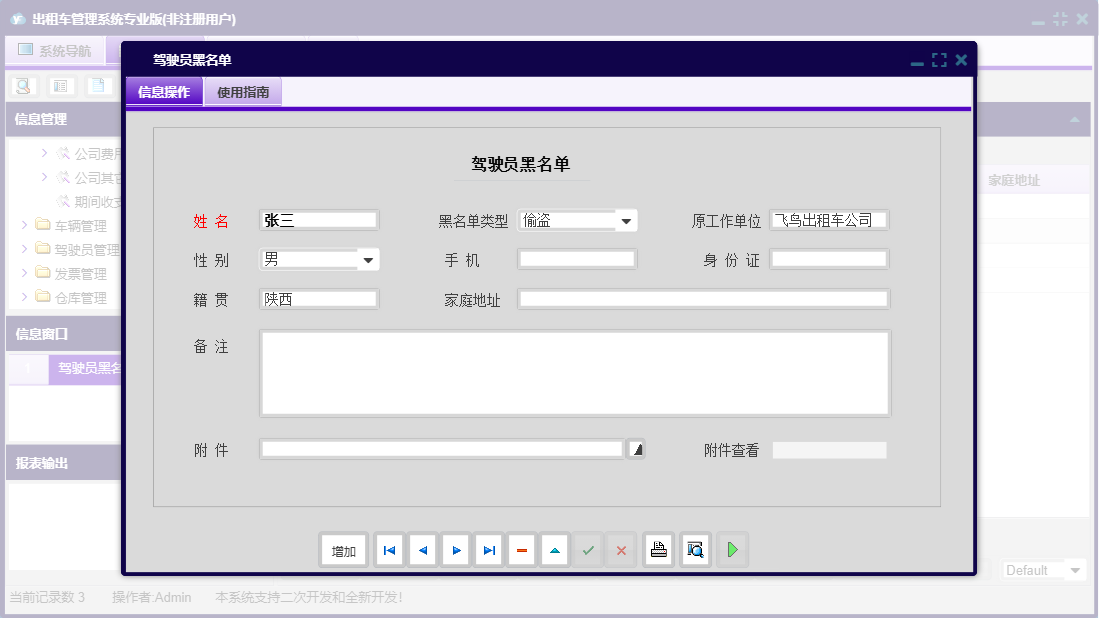Open print preview for the record

[x=695, y=549]
